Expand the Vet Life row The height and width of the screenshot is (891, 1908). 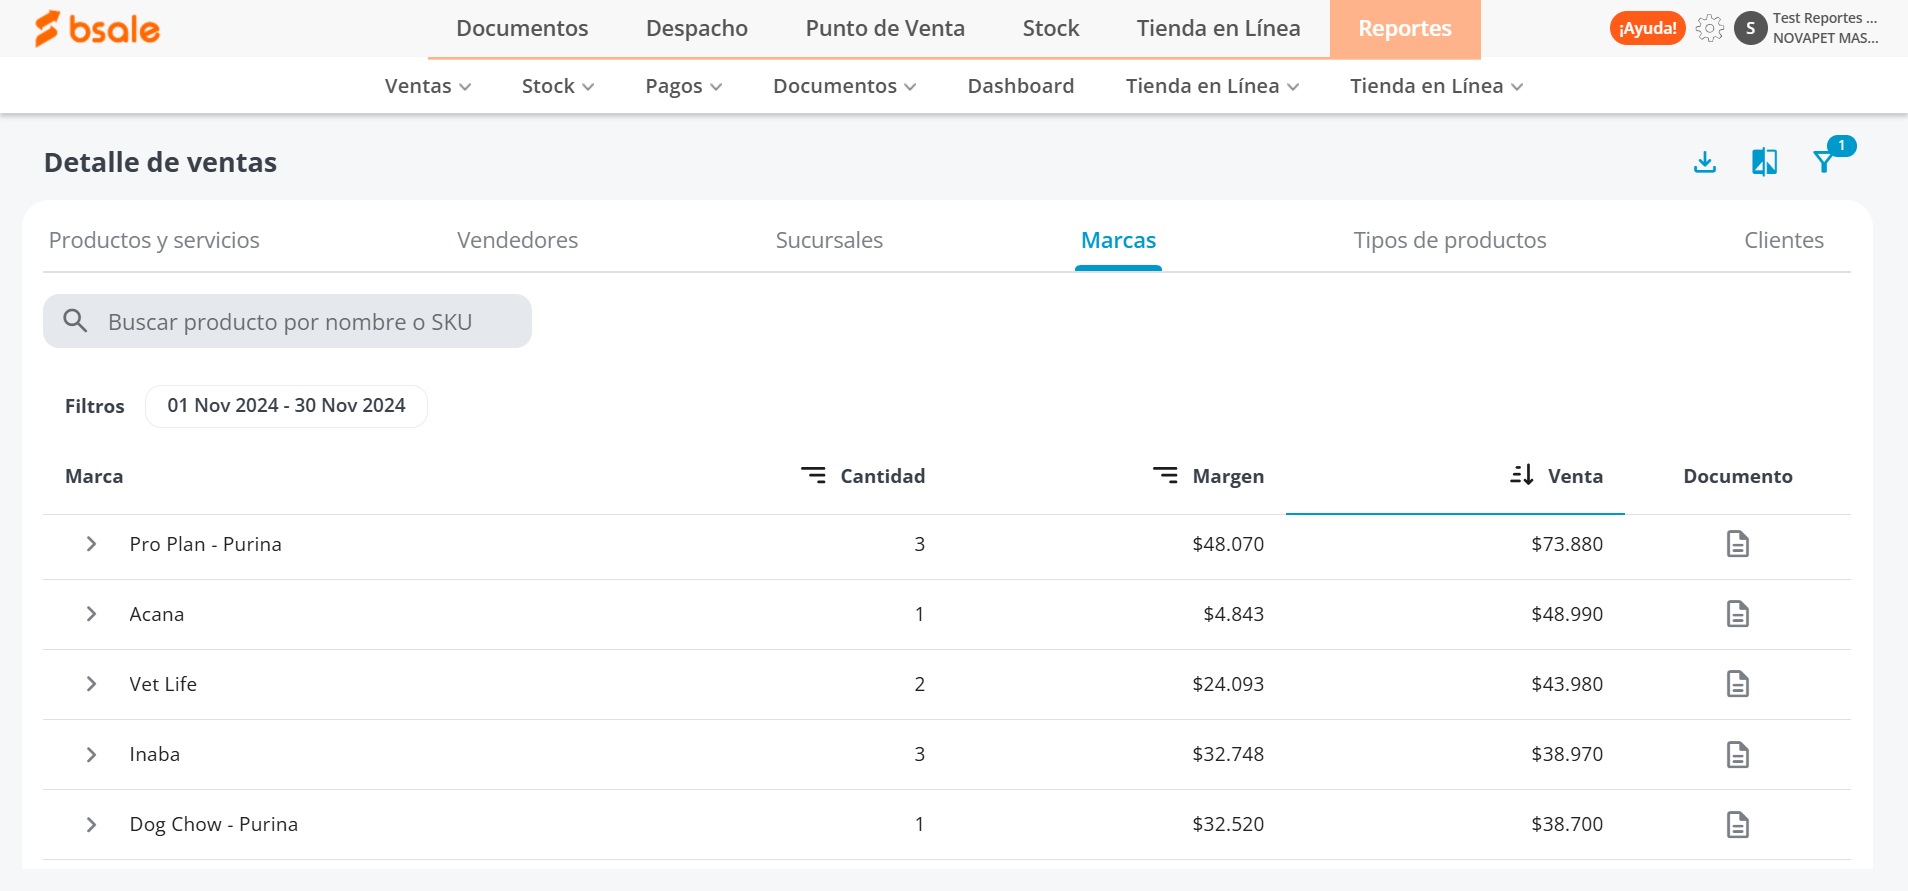(x=91, y=684)
